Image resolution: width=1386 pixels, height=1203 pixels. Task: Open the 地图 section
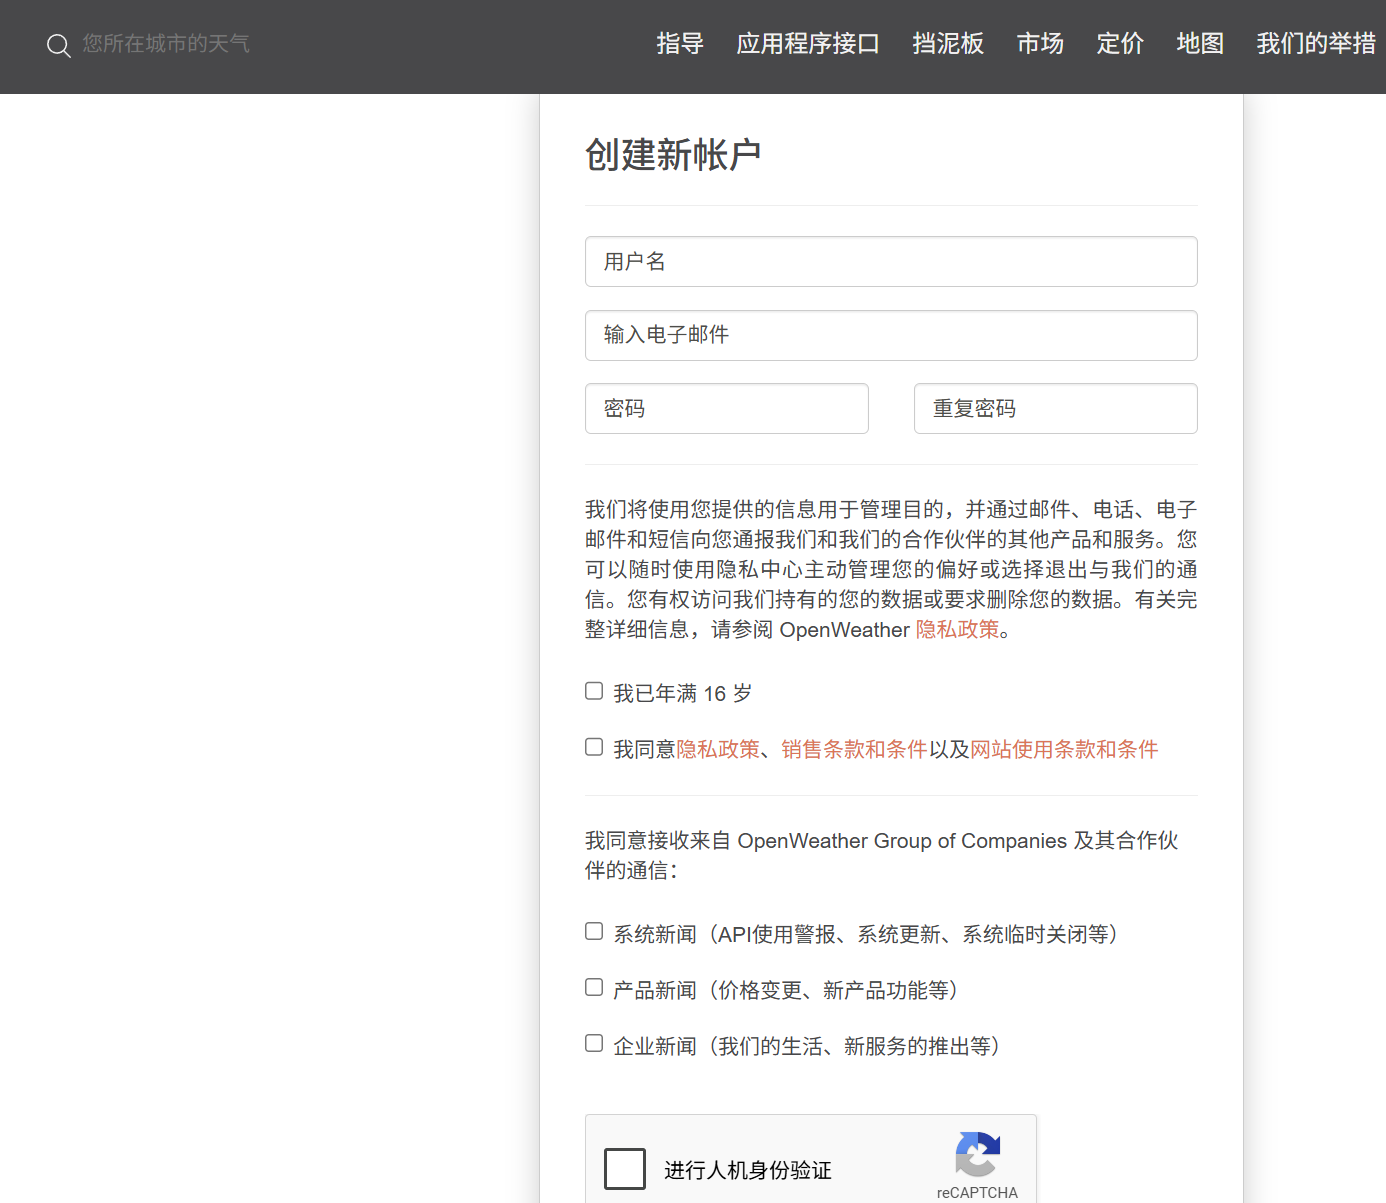1199,44
